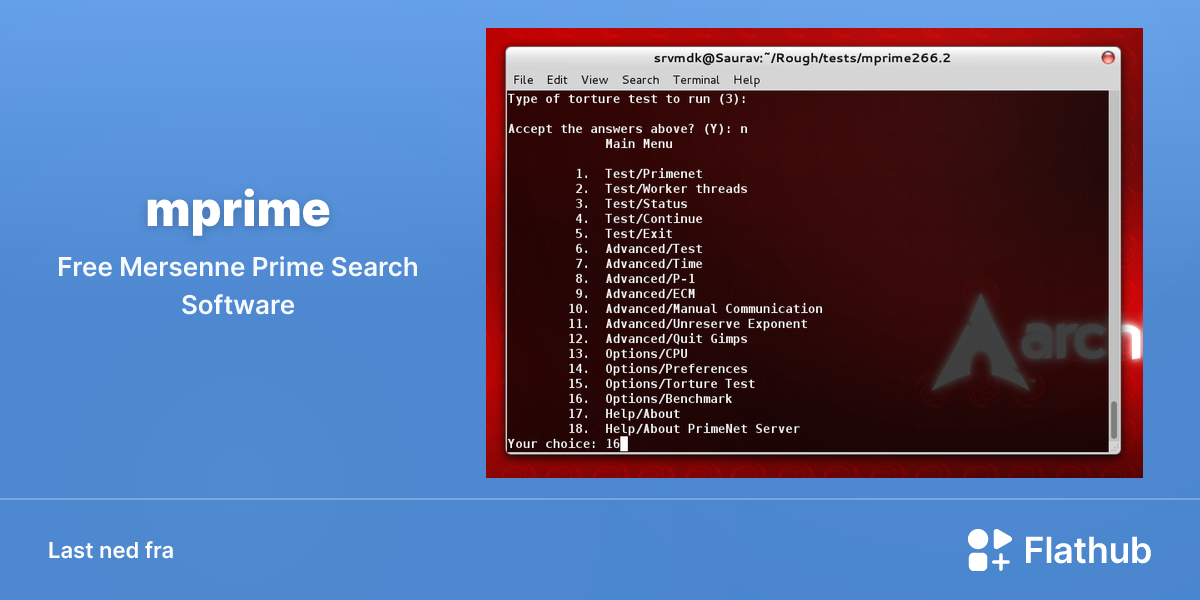Click the 'Advanced/Quit Gimps' line
This screenshot has height=600, width=1200.
[657, 339]
